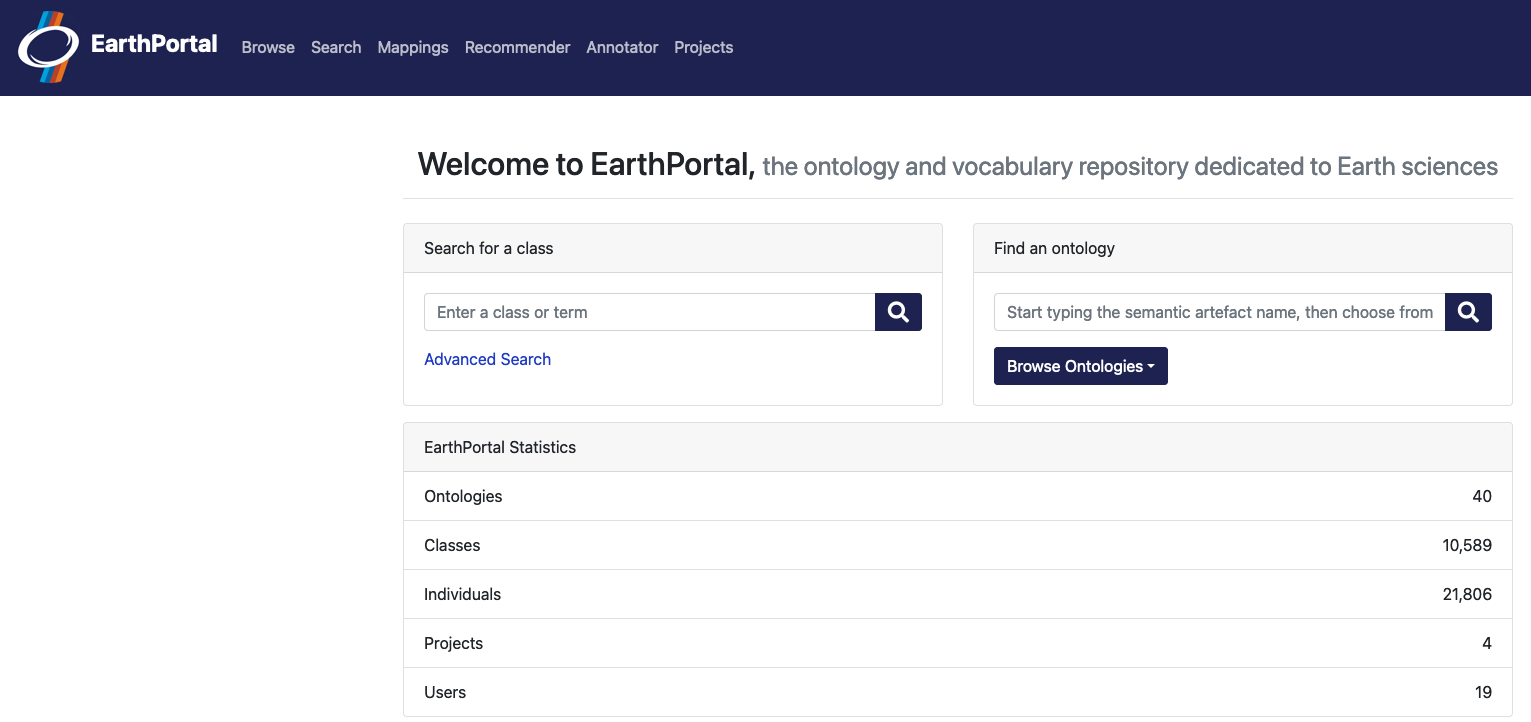Image resolution: width=1531 pixels, height=722 pixels.
Task: Open the Projects page
Action: coord(703,47)
